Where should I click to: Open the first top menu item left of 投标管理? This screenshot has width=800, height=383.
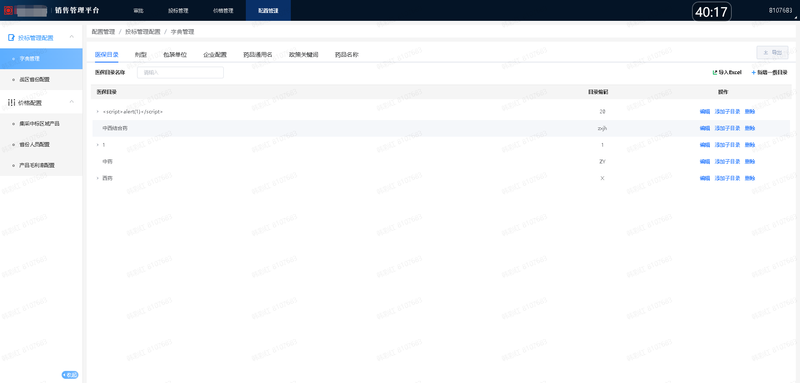138,11
